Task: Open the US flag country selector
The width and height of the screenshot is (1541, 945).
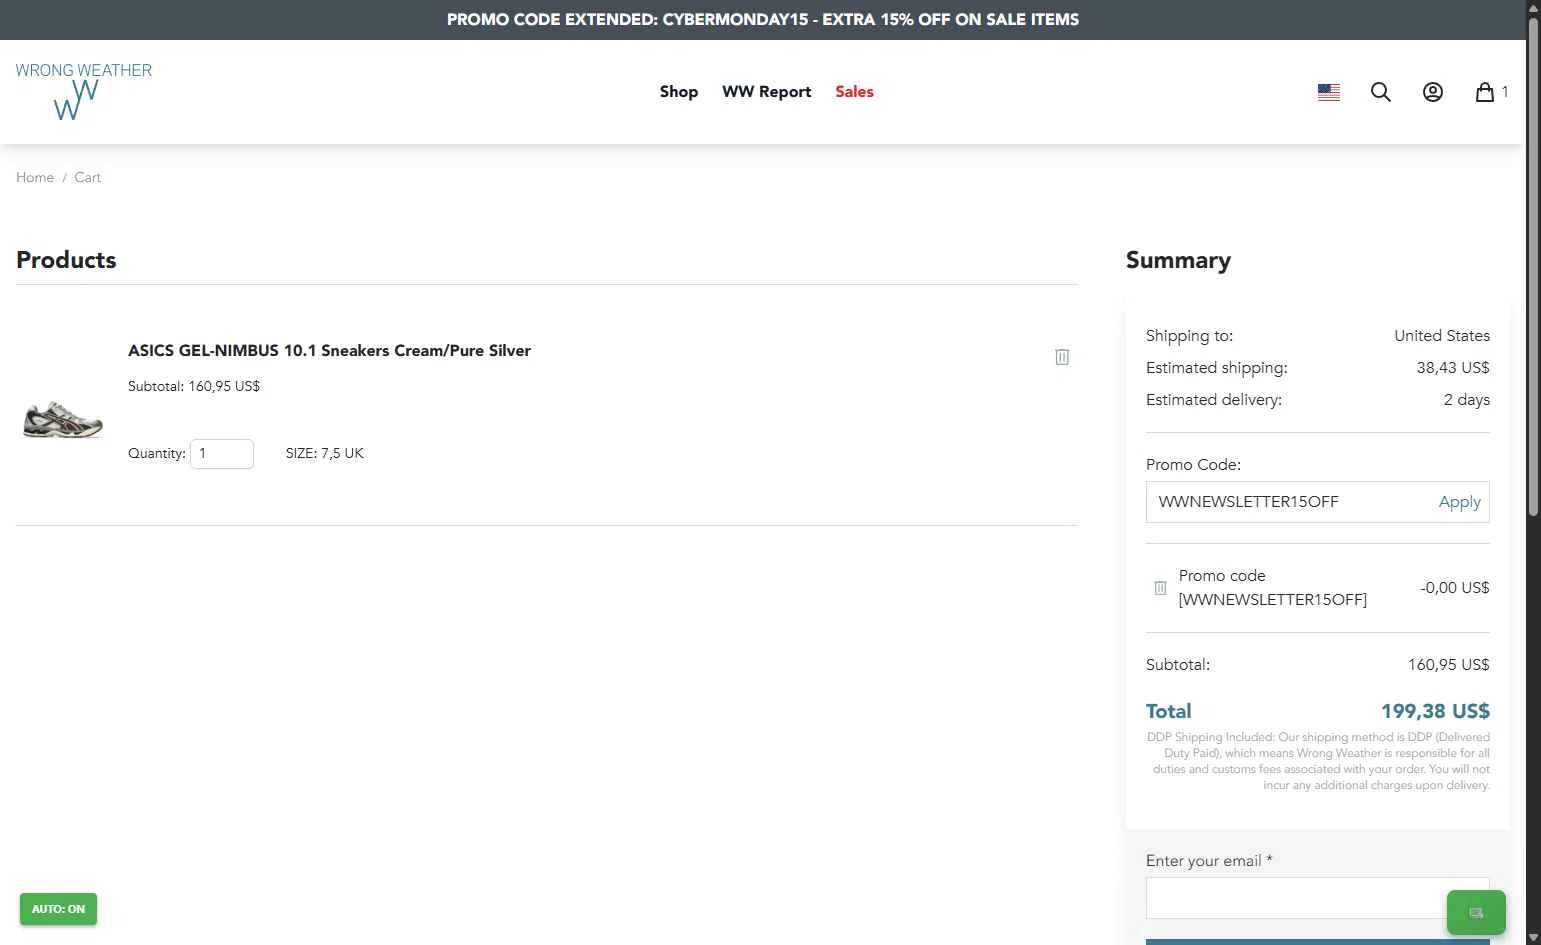Action: [1329, 92]
